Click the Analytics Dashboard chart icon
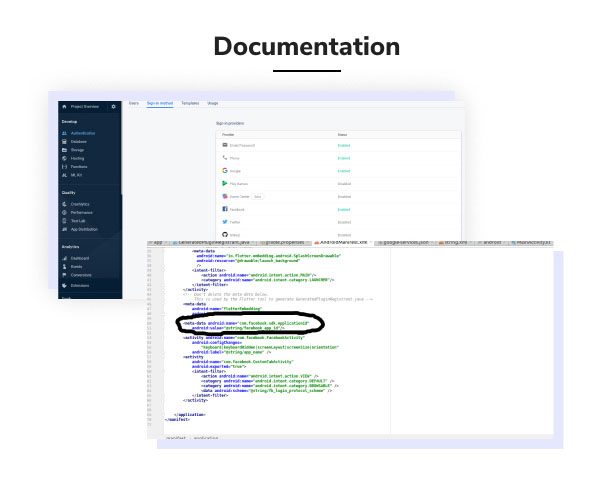The height and width of the screenshot is (494, 616). click(64, 258)
